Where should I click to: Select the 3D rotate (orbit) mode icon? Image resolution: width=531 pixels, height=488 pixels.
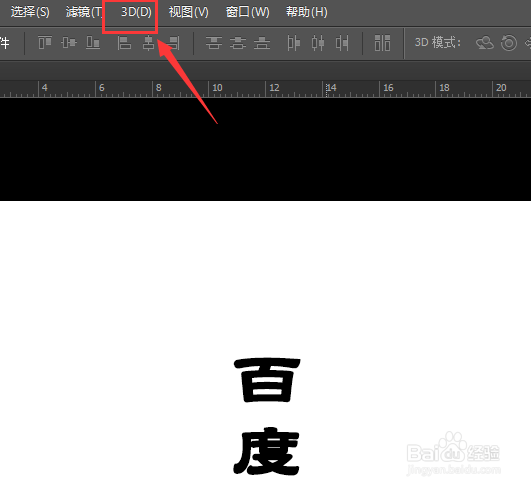click(x=485, y=43)
